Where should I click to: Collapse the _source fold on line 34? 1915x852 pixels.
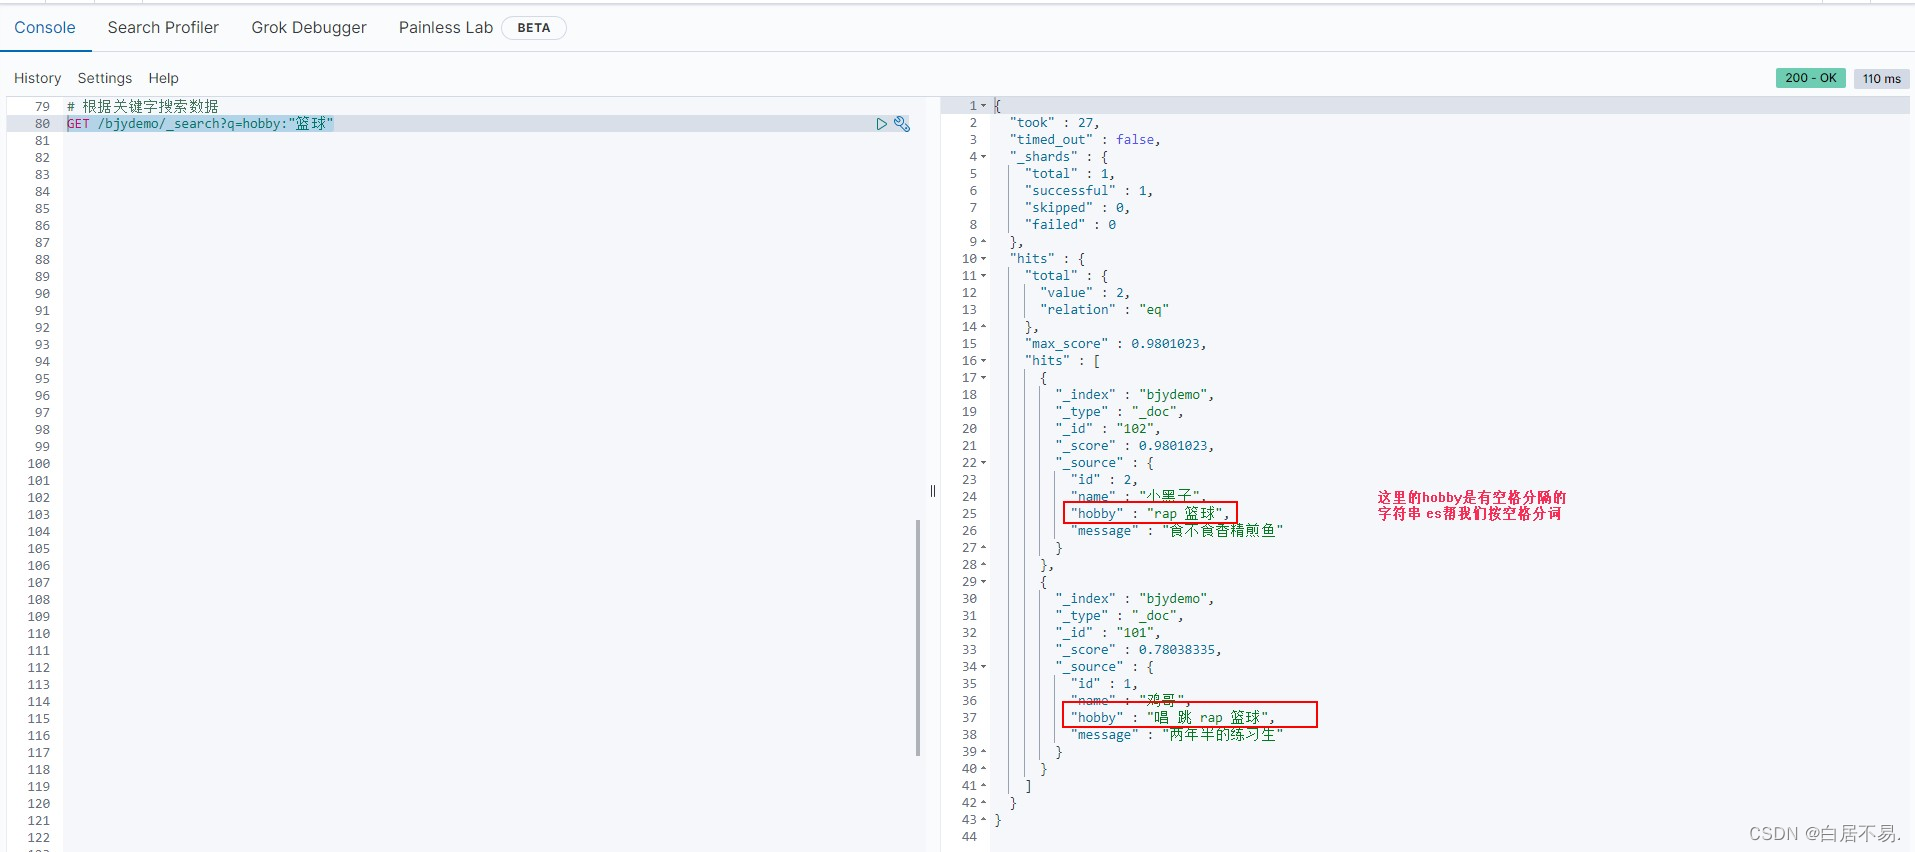tap(984, 667)
